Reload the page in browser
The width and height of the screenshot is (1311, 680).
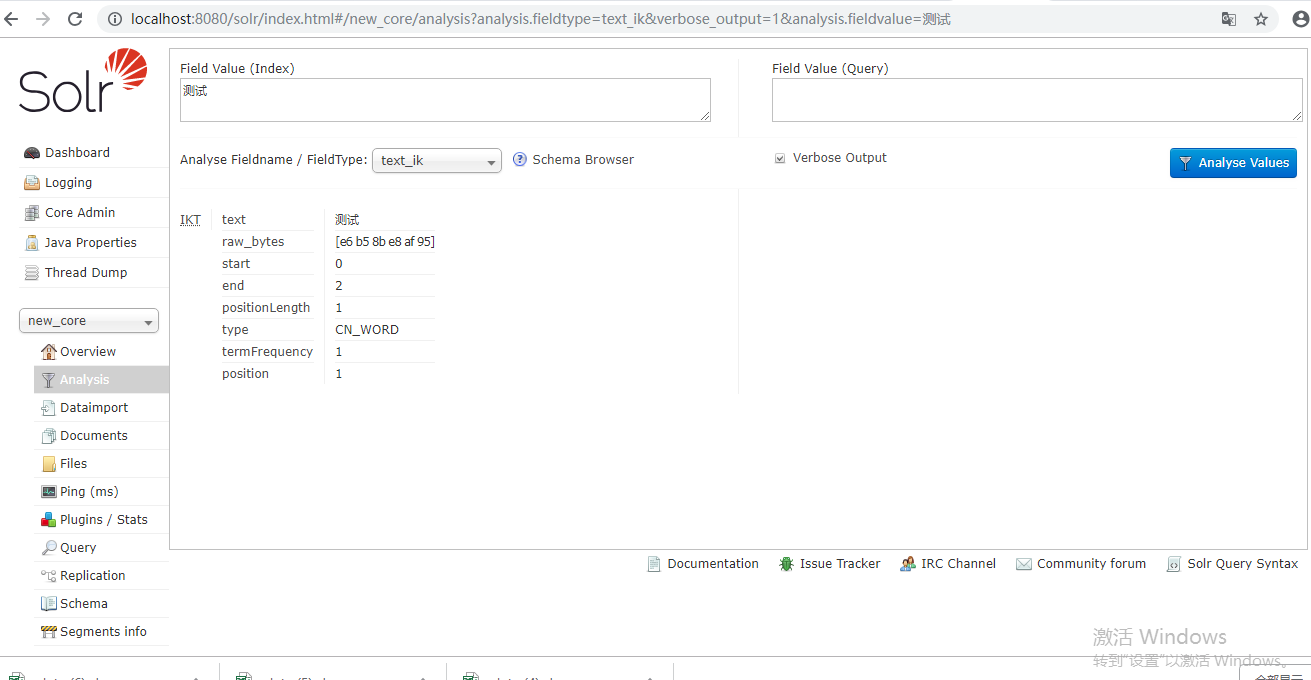coord(75,19)
